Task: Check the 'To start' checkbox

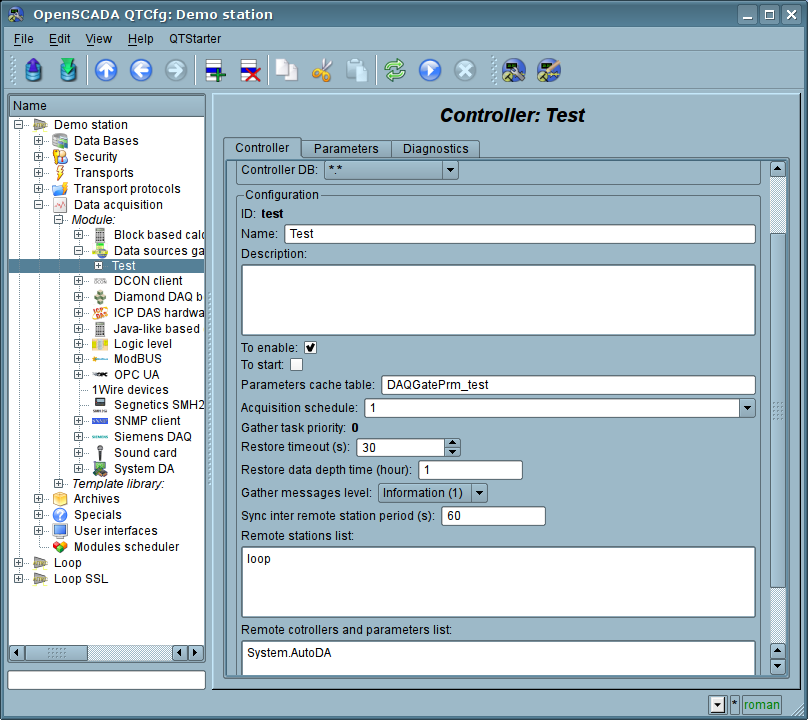Action: (x=296, y=365)
